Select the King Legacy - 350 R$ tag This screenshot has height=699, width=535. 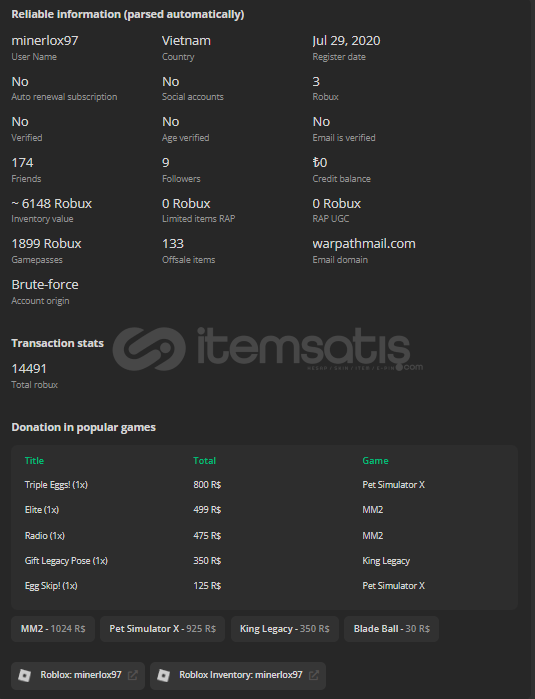284,629
